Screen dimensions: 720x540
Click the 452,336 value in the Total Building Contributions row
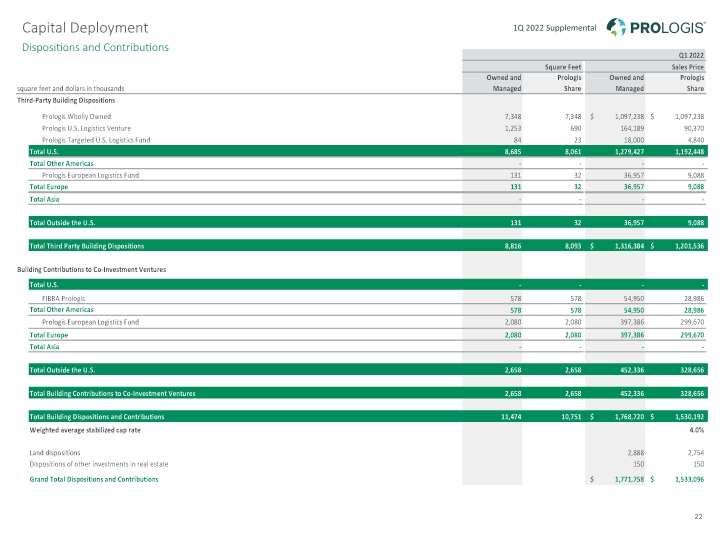(632, 394)
